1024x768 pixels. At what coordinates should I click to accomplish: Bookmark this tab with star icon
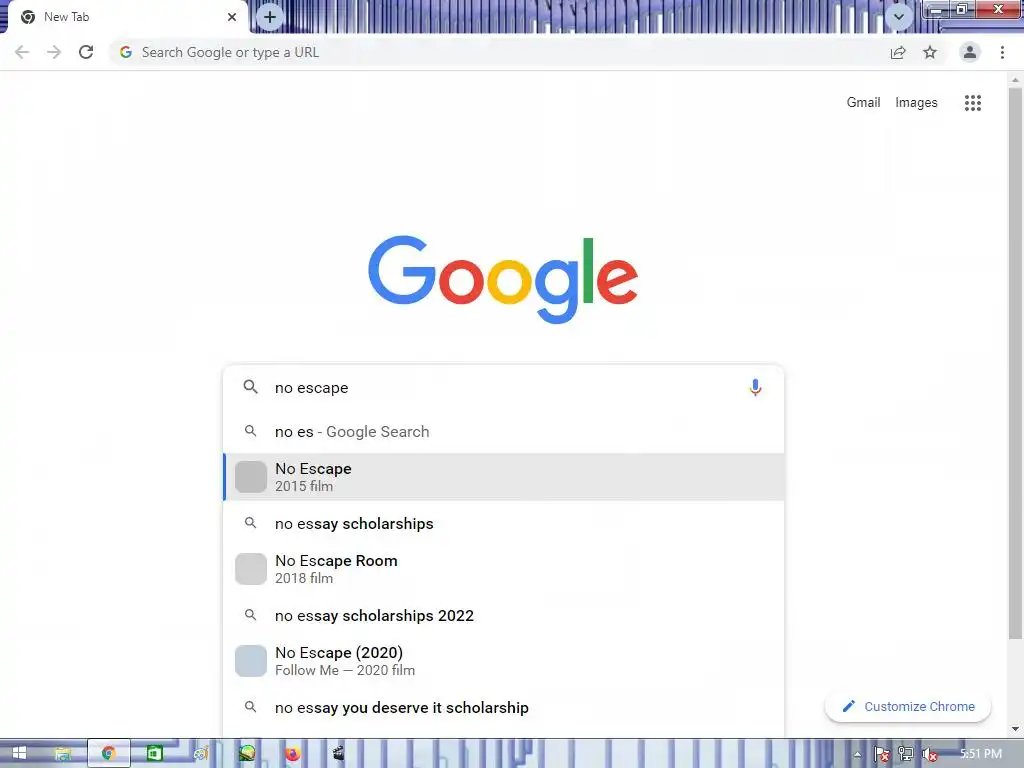(x=930, y=52)
